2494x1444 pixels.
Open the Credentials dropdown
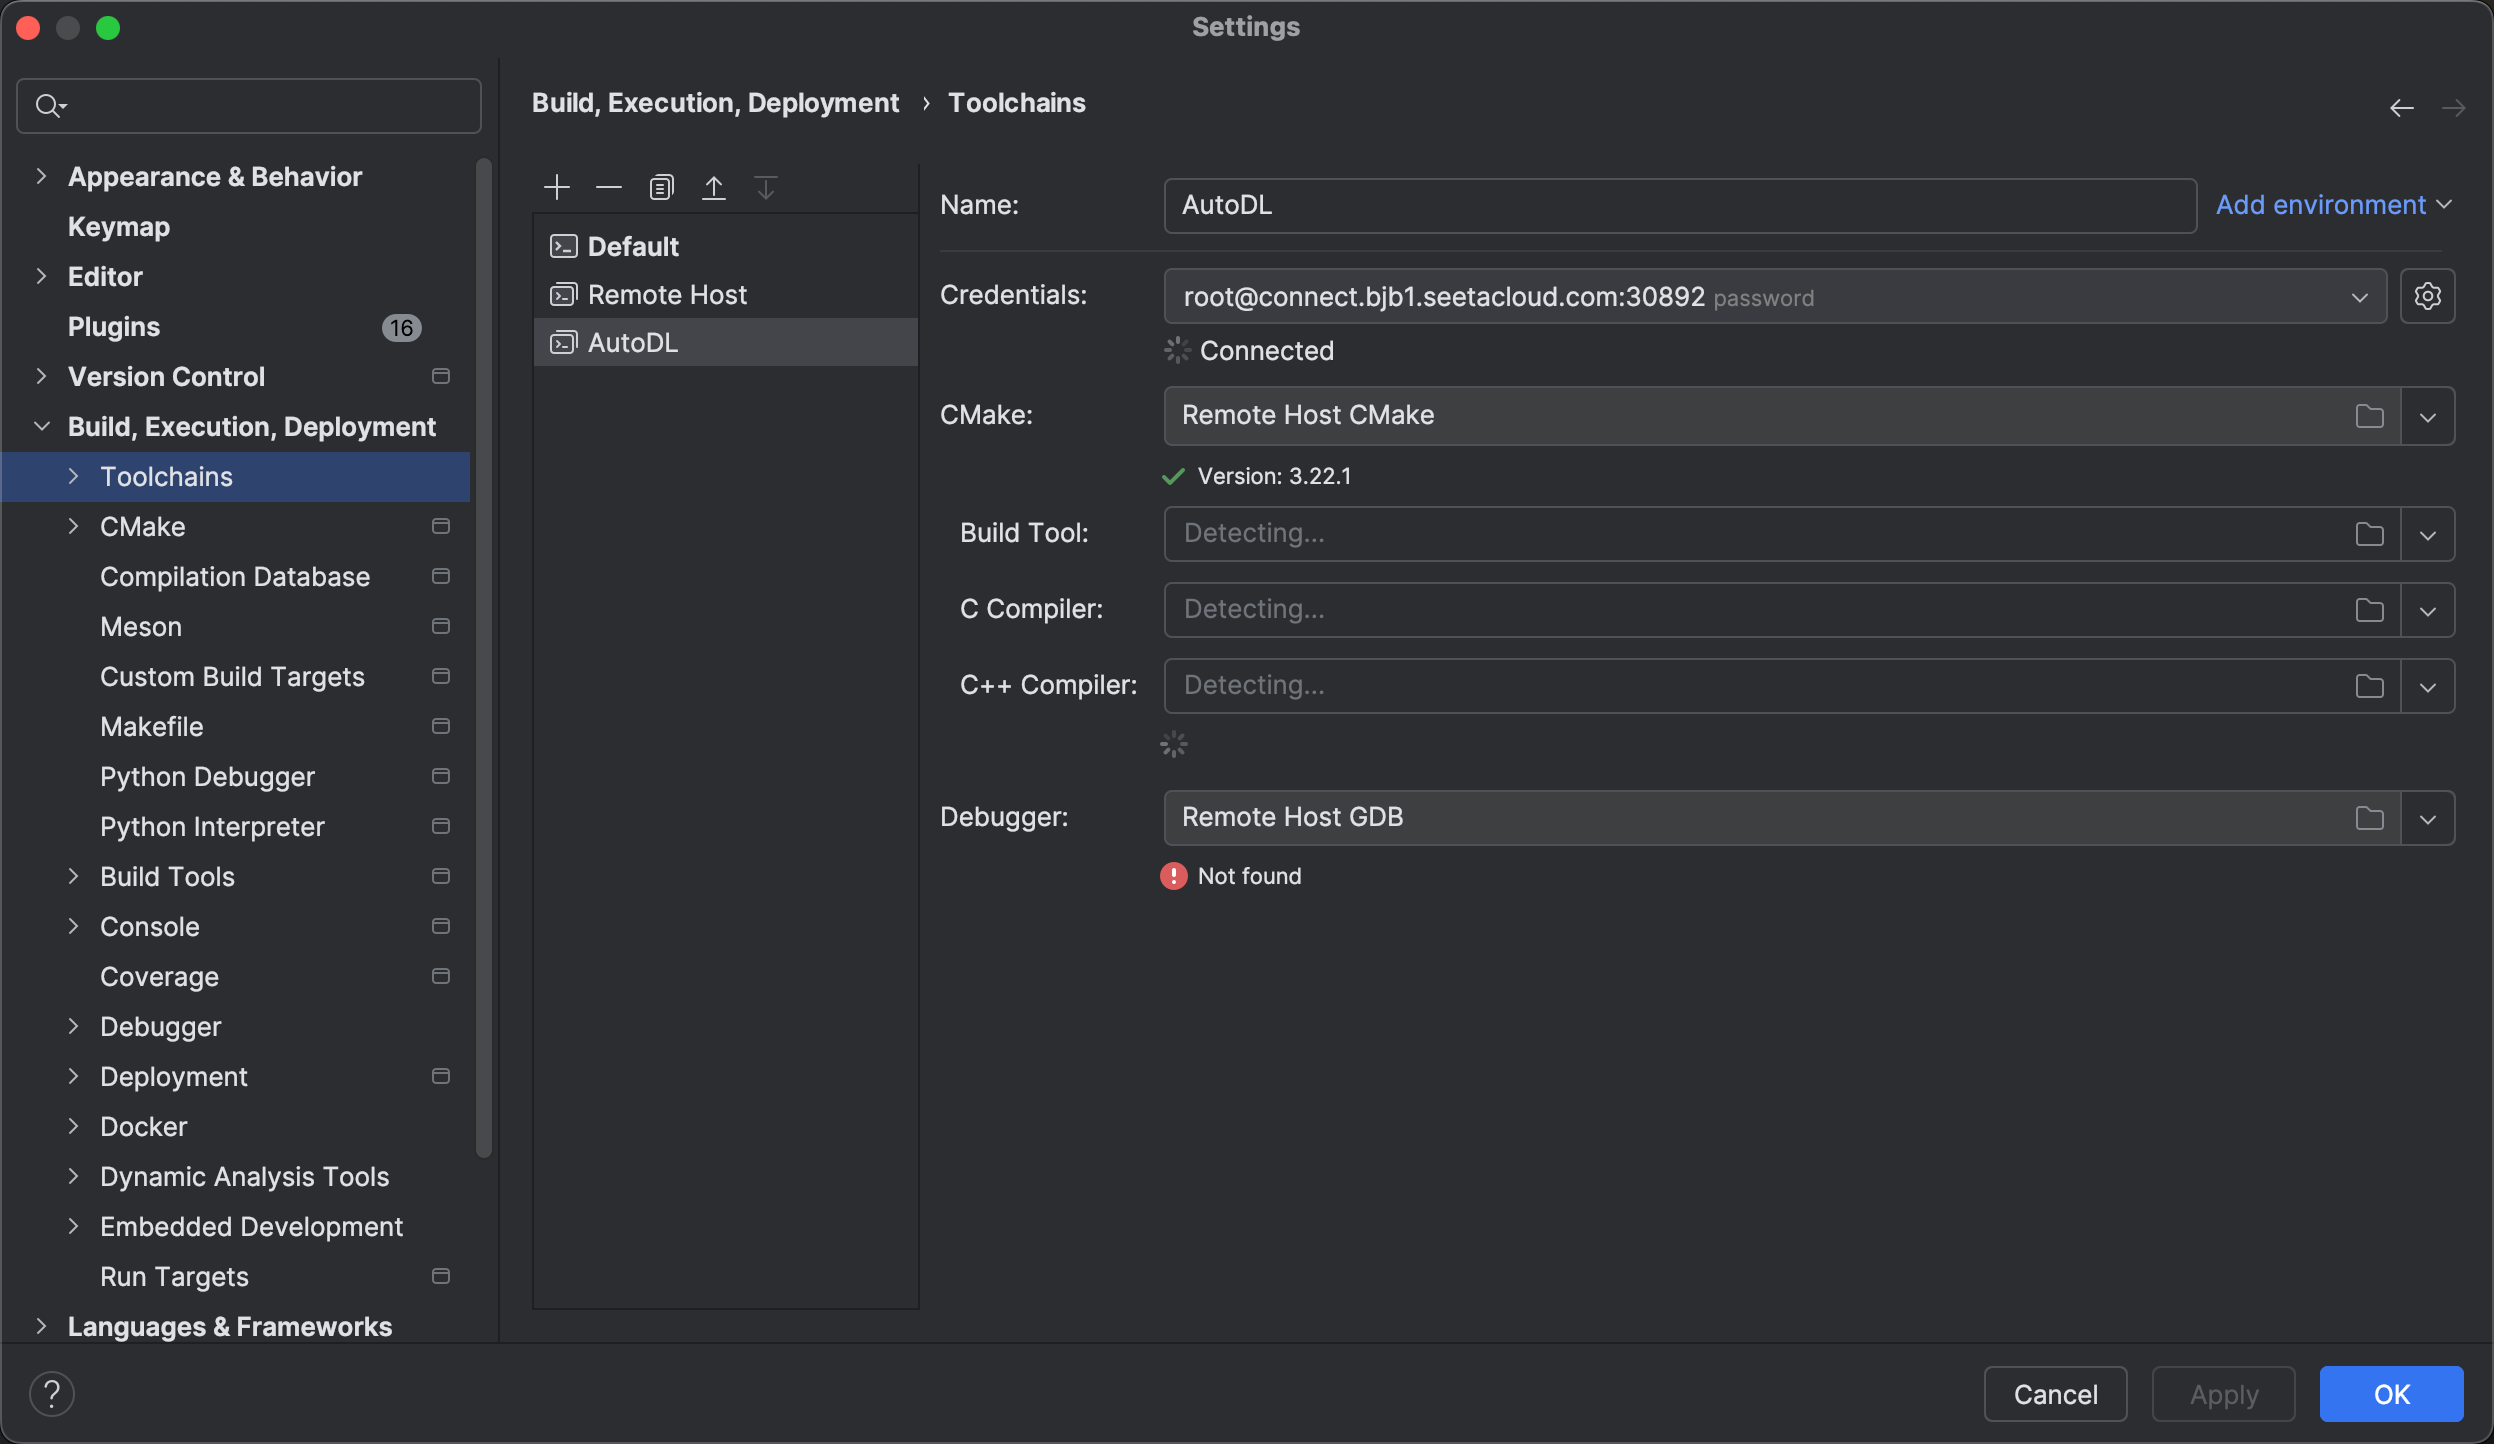point(2359,297)
